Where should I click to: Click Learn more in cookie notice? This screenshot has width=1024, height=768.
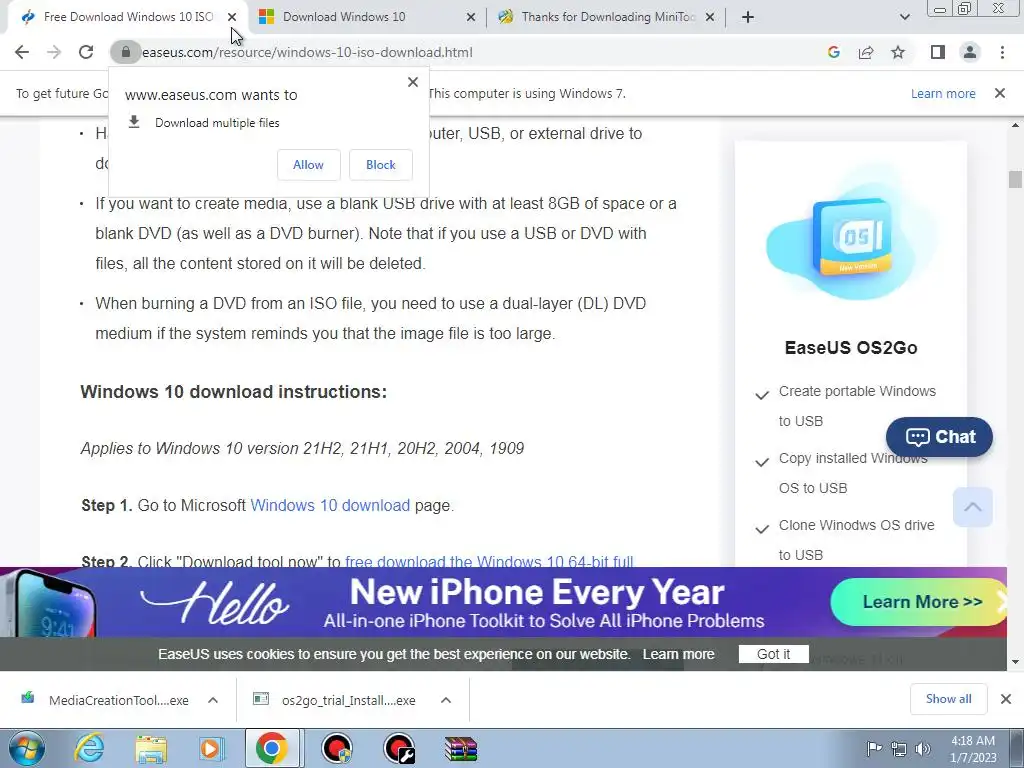[679, 654]
